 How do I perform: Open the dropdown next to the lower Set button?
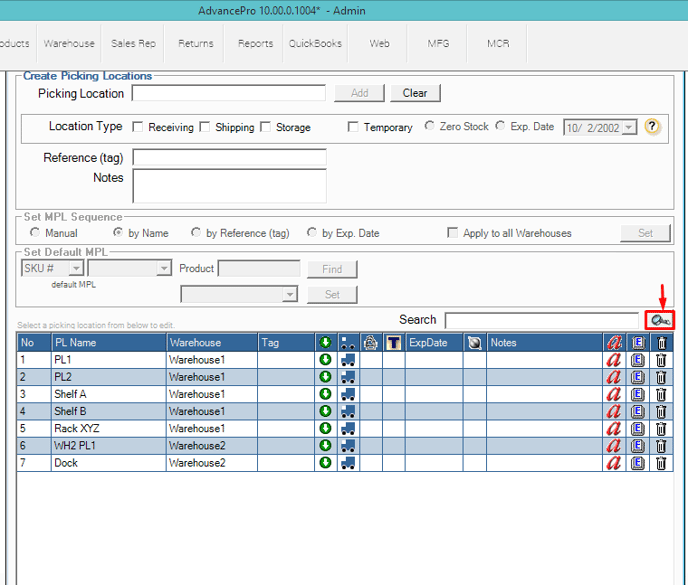click(290, 295)
